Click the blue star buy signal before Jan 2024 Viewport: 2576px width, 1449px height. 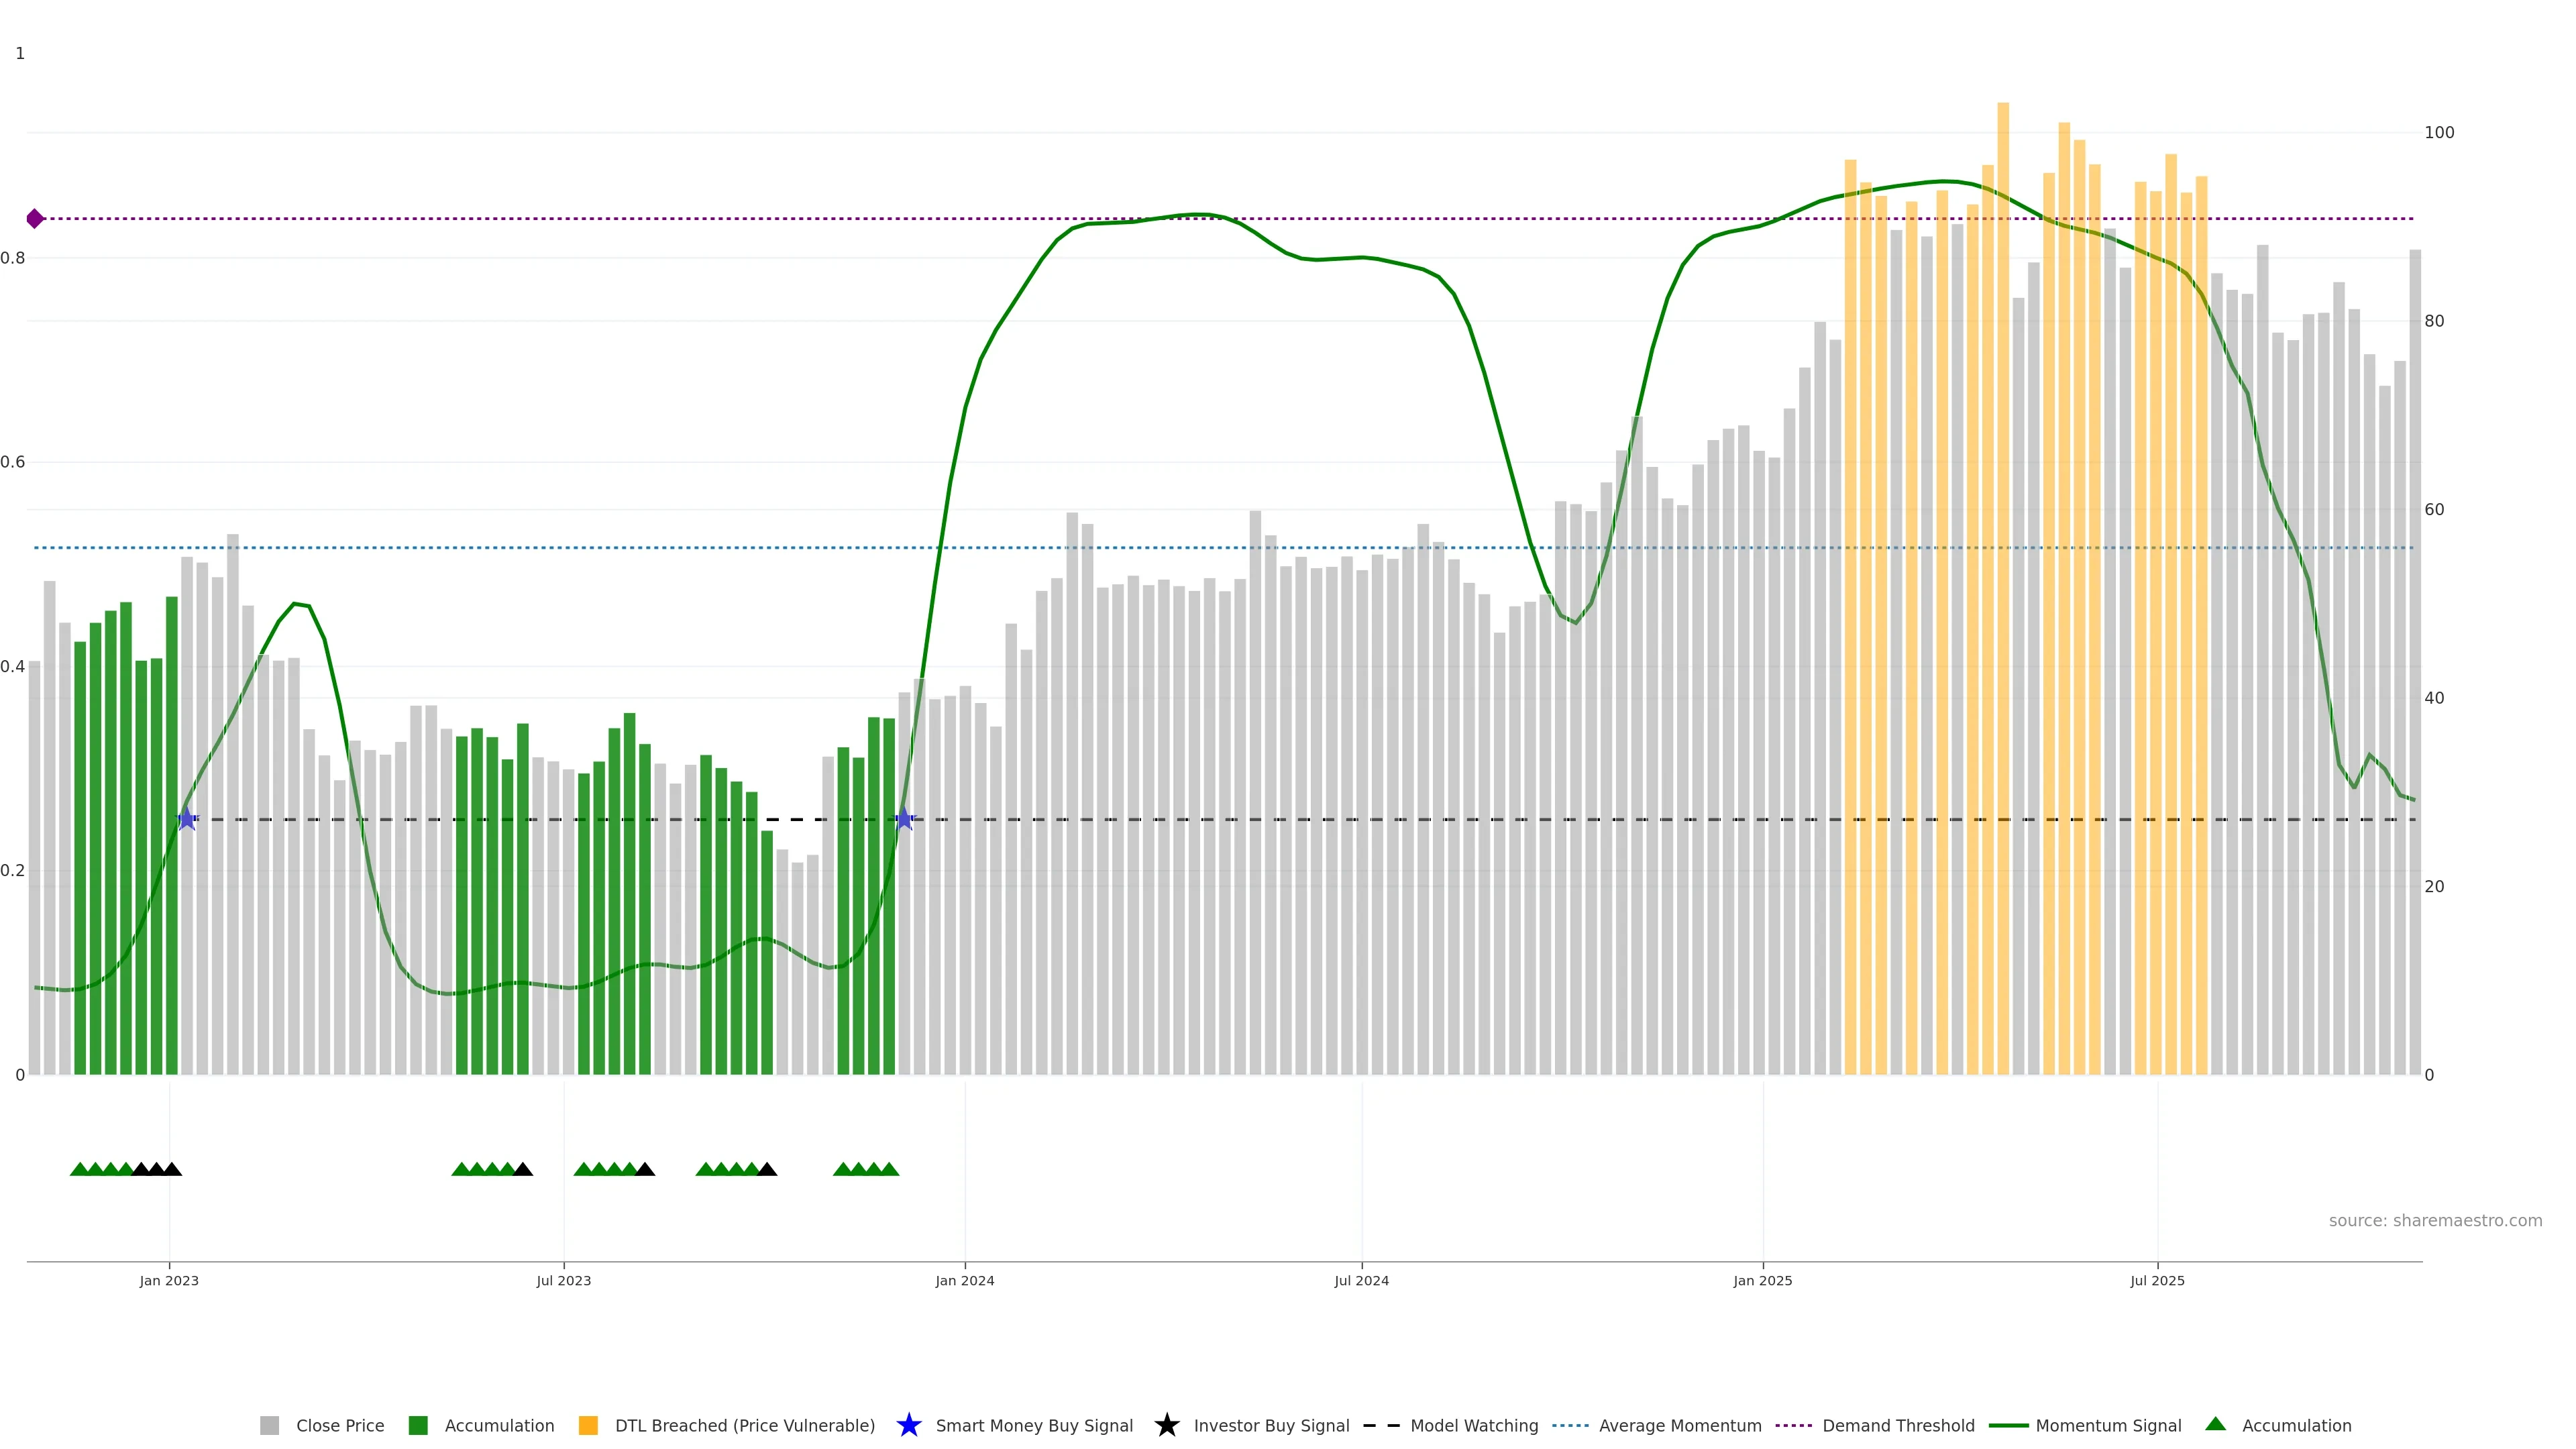pyautogui.click(x=904, y=819)
